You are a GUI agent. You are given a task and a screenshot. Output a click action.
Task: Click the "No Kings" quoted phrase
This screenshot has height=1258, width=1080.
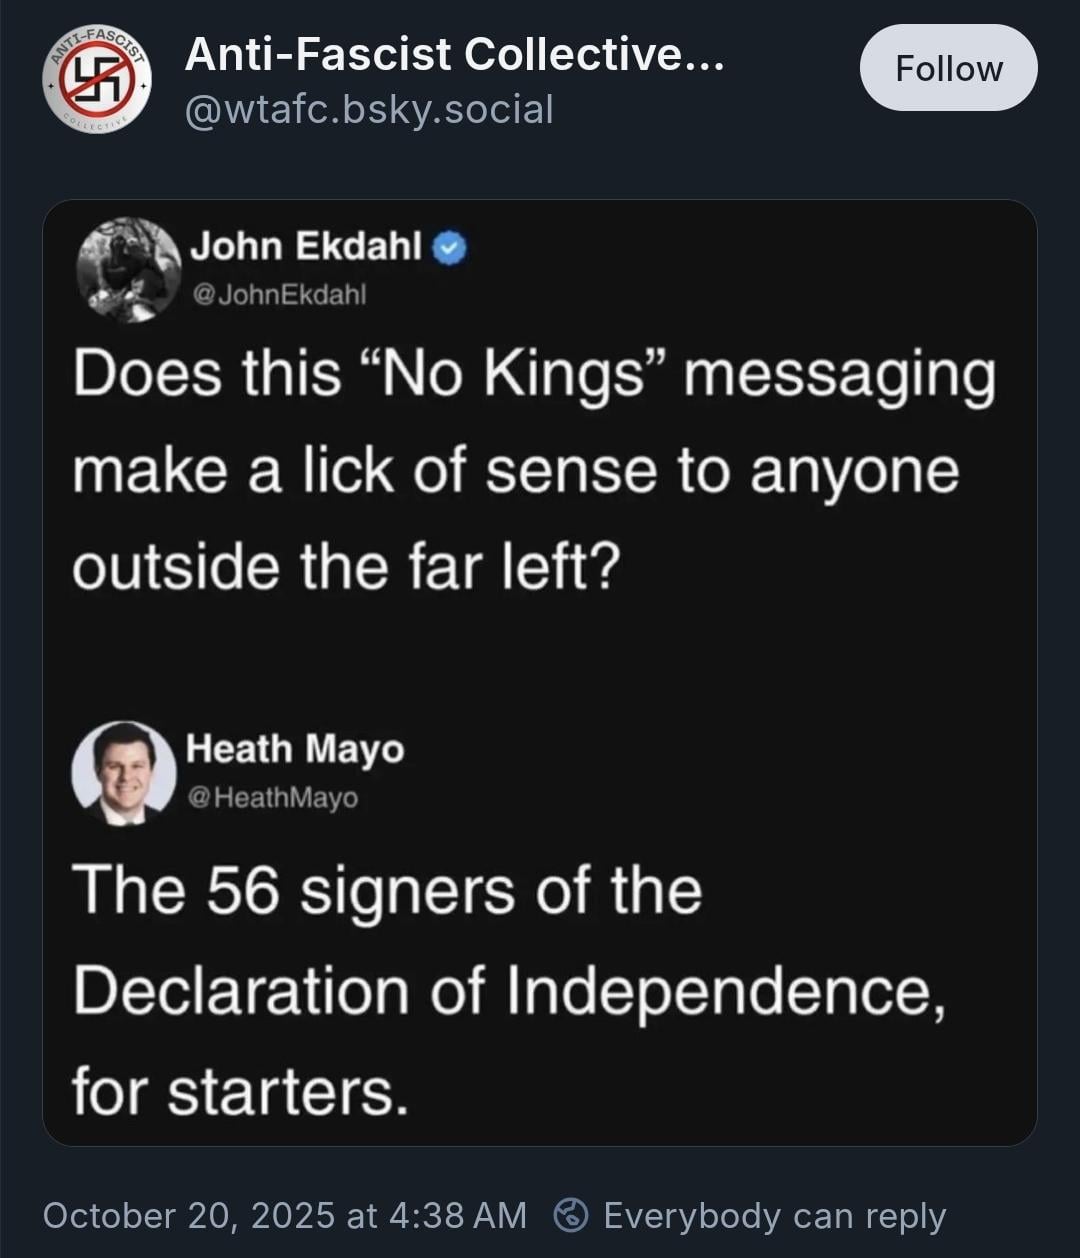[511, 375]
